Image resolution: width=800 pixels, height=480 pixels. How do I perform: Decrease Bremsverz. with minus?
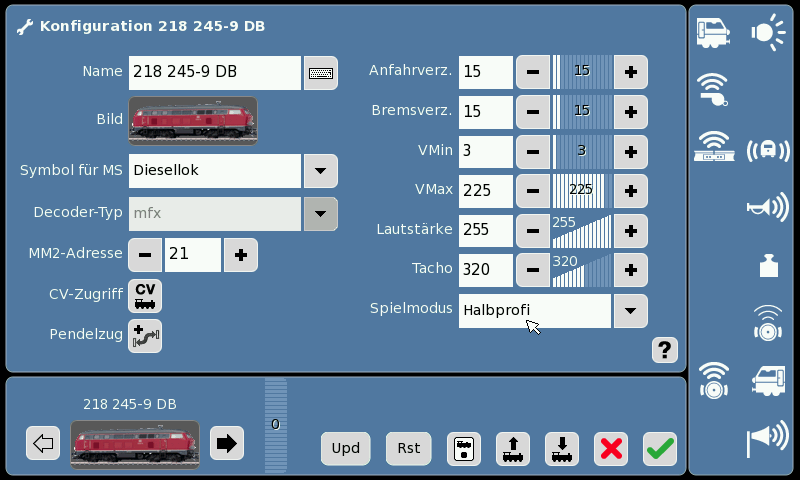tap(533, 112)
